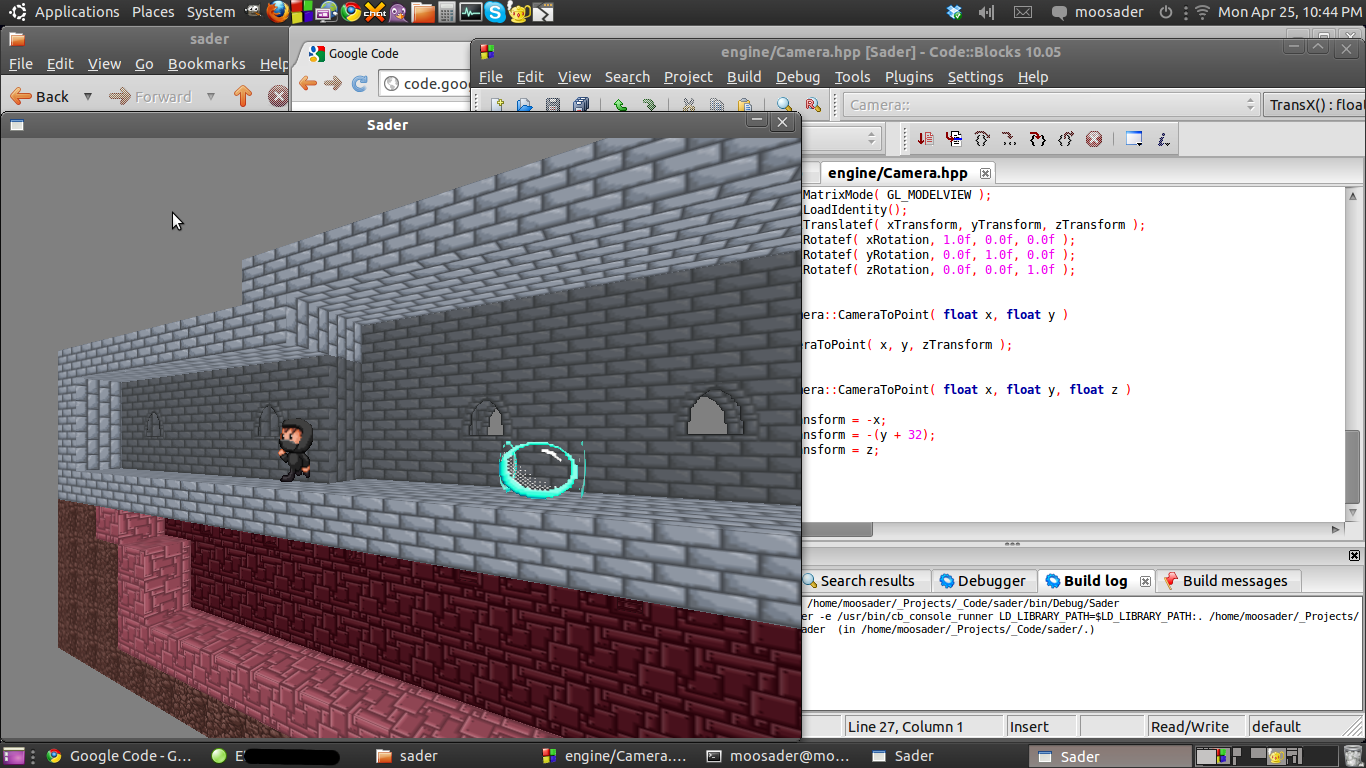This screenshot has width=1366, height=768.
Task: Switch to the Debugger log tab
Action: pos(982,581)
